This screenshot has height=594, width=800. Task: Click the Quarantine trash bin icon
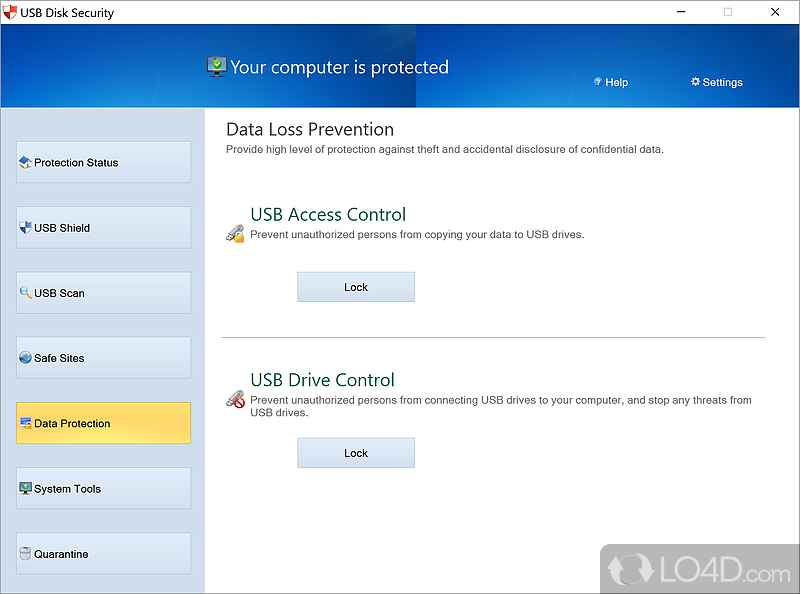point(26,554)
